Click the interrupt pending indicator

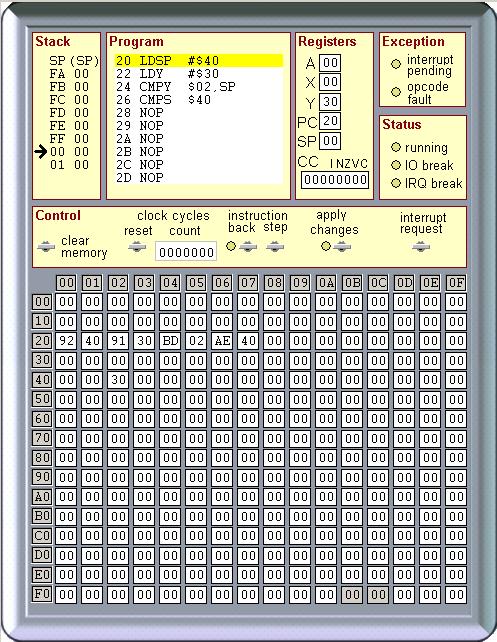point(396,64)
